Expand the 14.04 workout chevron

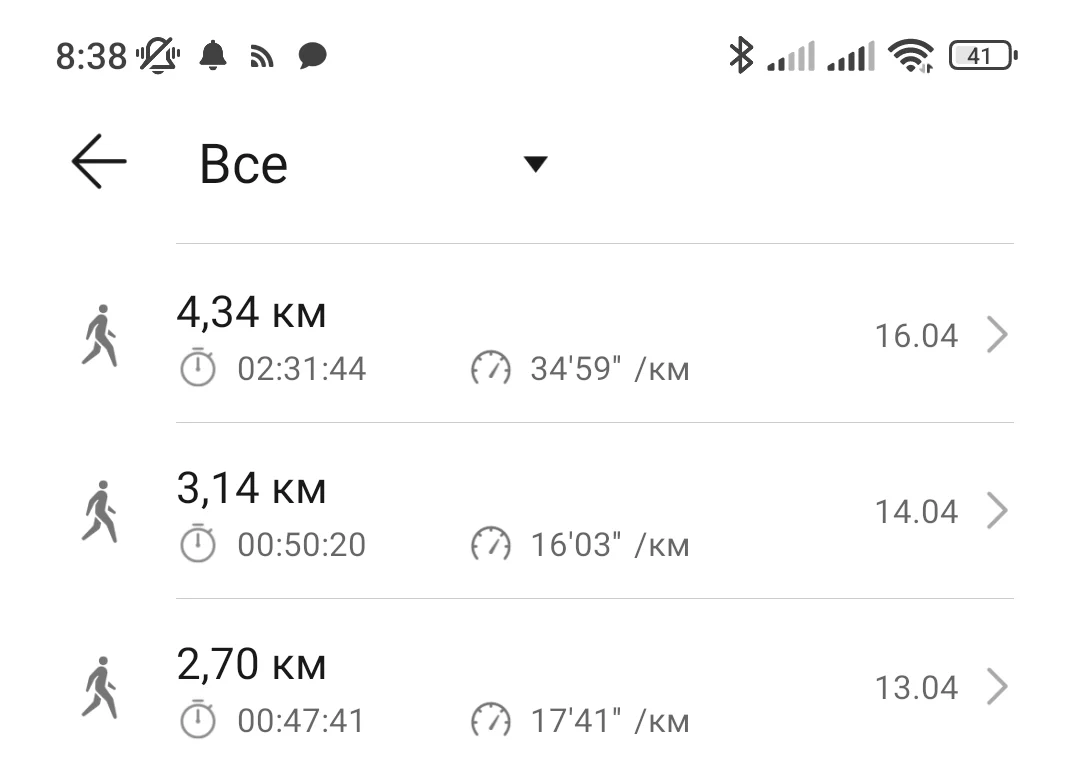pos(997,512)
